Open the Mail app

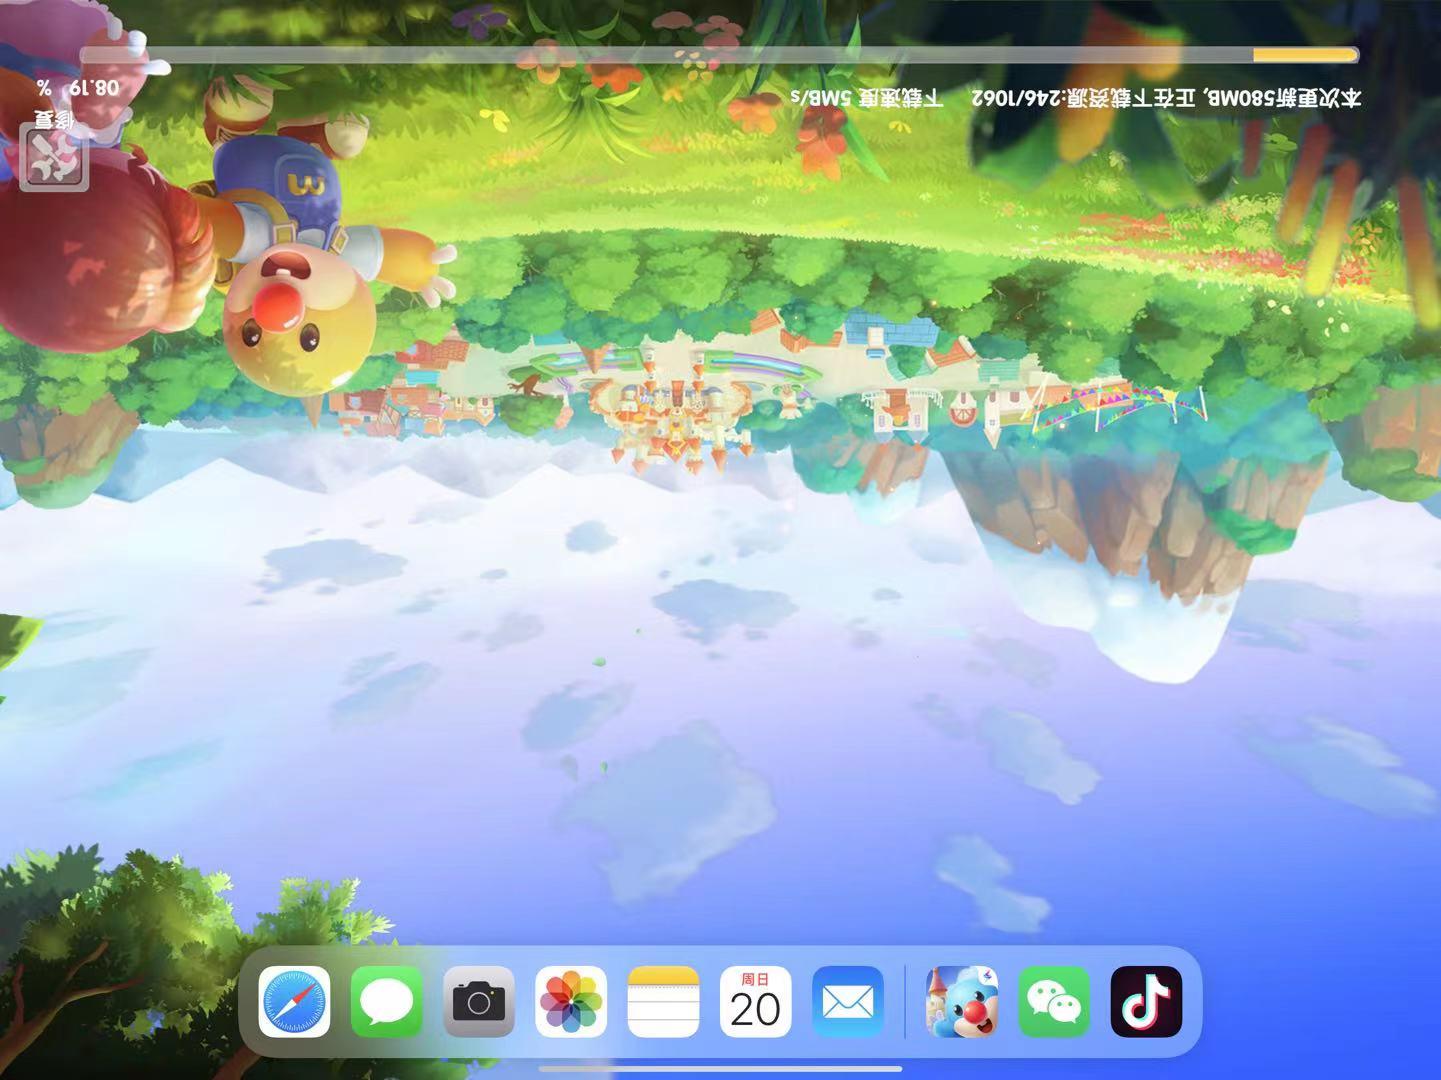[x=848, y=1001]
